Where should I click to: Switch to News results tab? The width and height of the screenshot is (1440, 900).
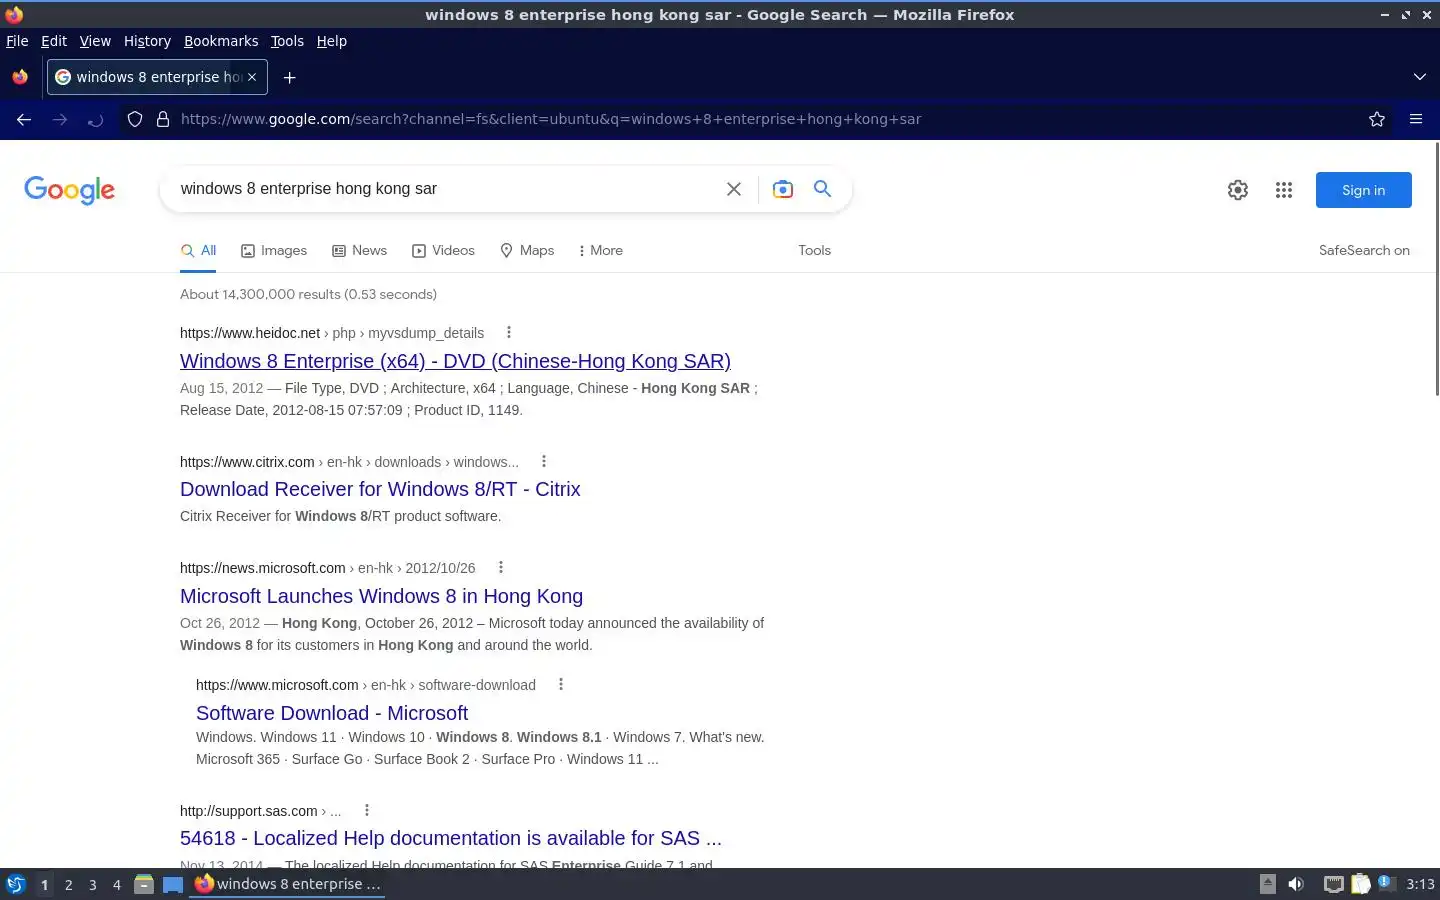click(359, 251)
